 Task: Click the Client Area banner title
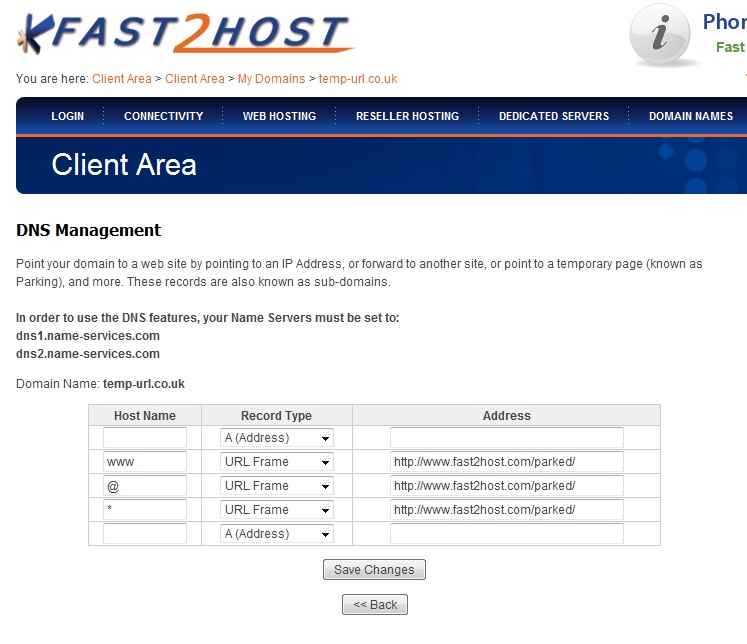pos(124,165)
